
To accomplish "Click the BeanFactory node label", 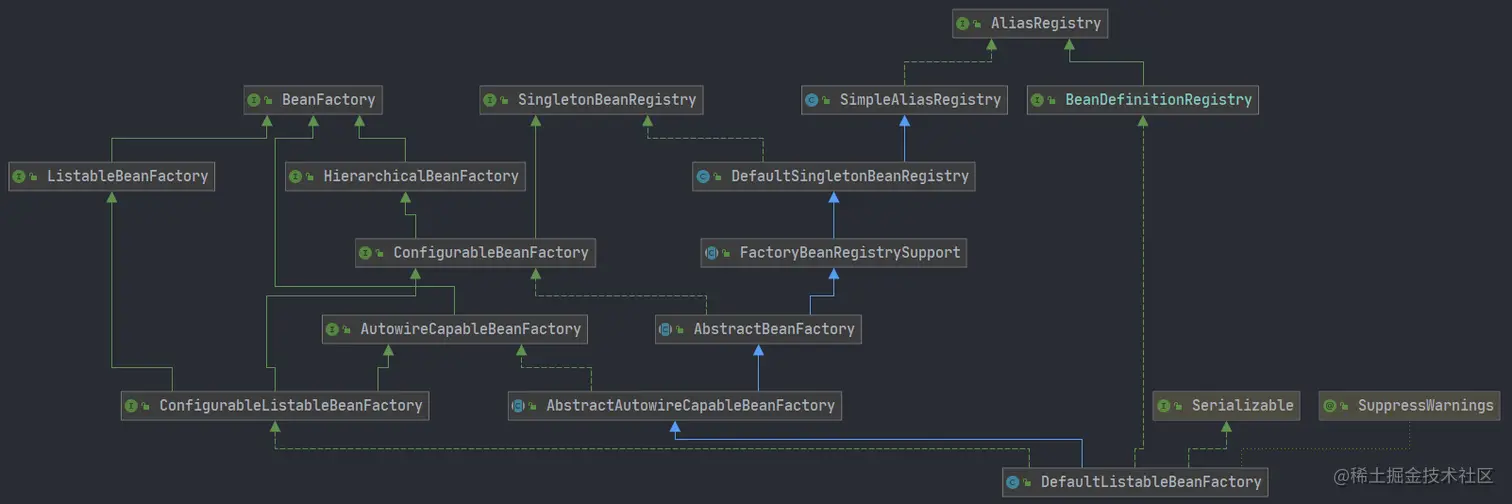I will tap(328, 99).
